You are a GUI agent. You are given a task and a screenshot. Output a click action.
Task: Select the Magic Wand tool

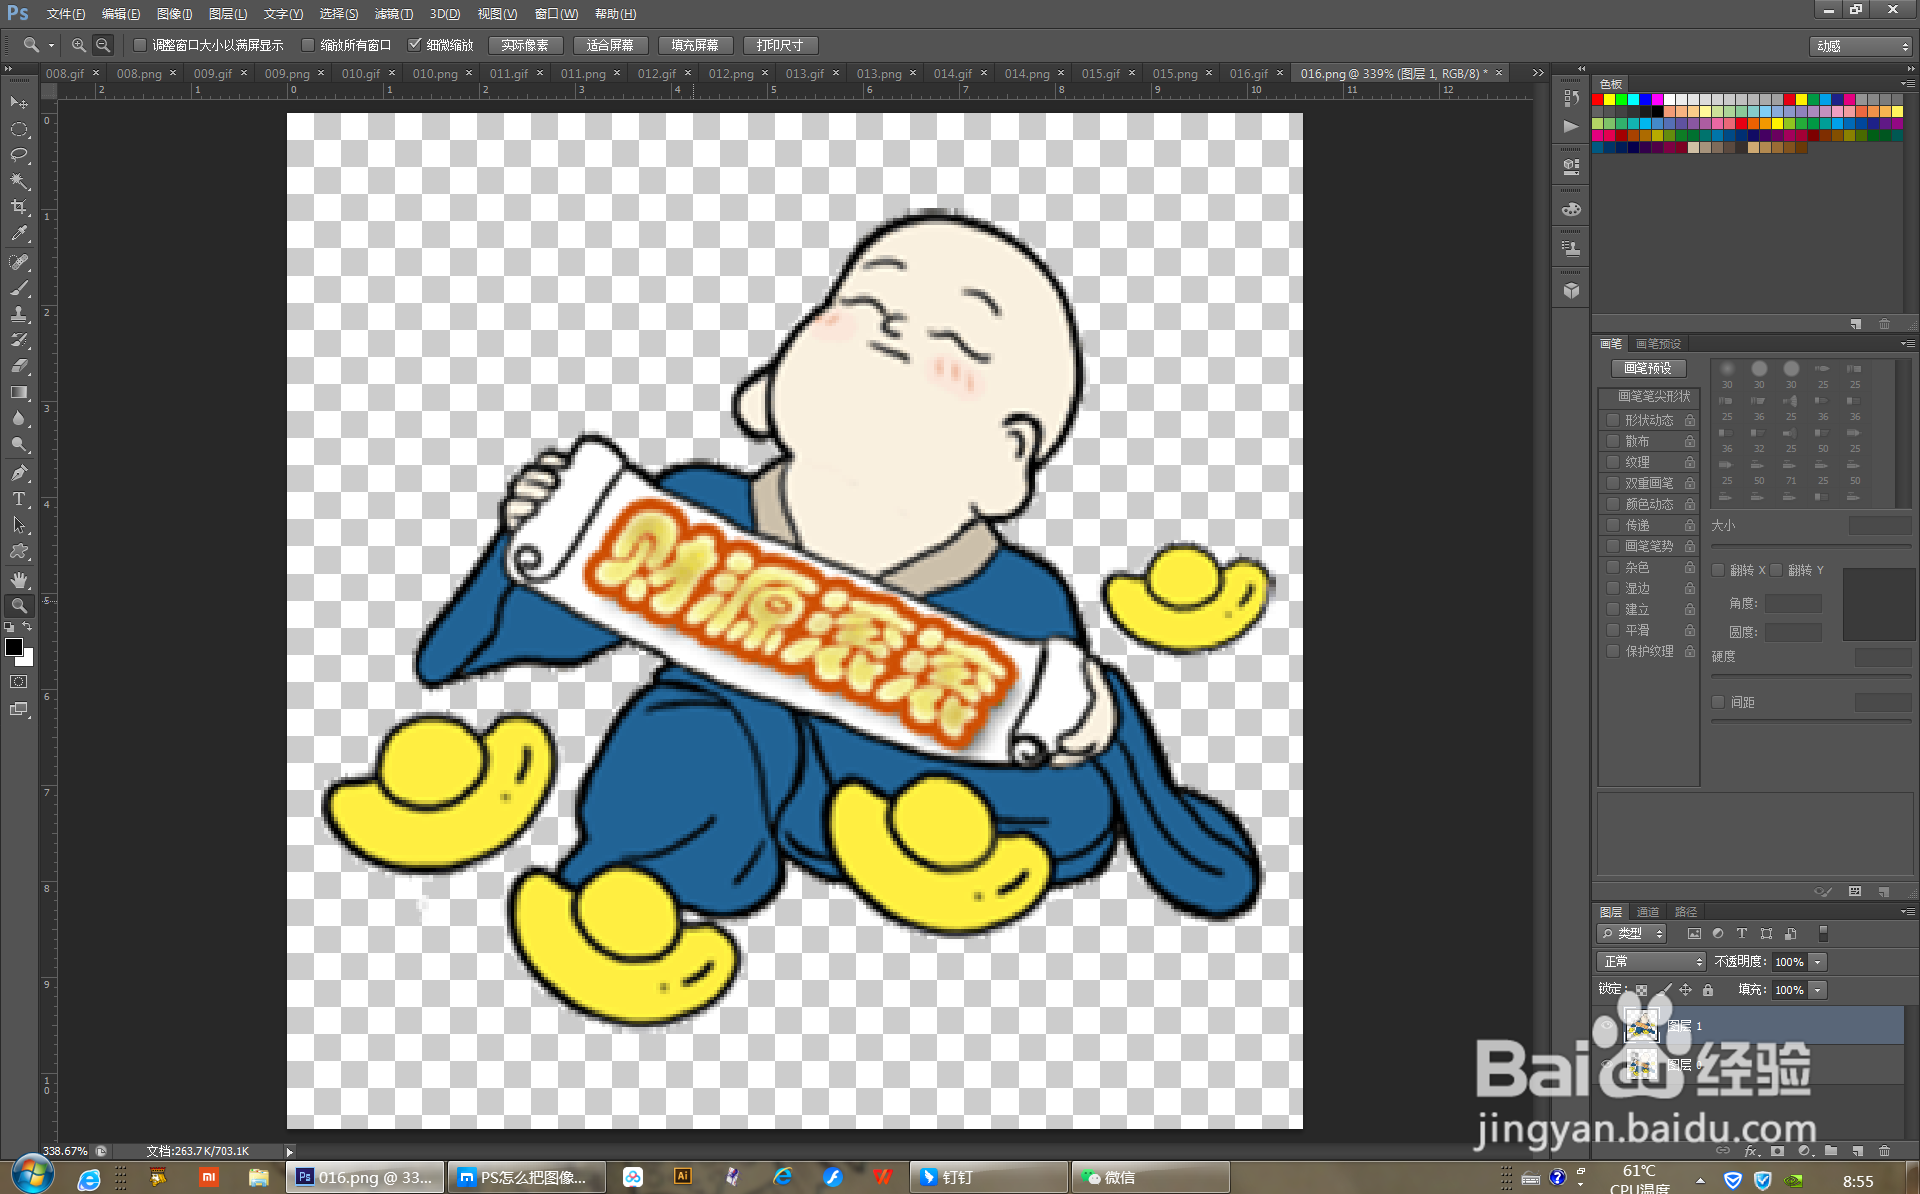tap(19, 181)
